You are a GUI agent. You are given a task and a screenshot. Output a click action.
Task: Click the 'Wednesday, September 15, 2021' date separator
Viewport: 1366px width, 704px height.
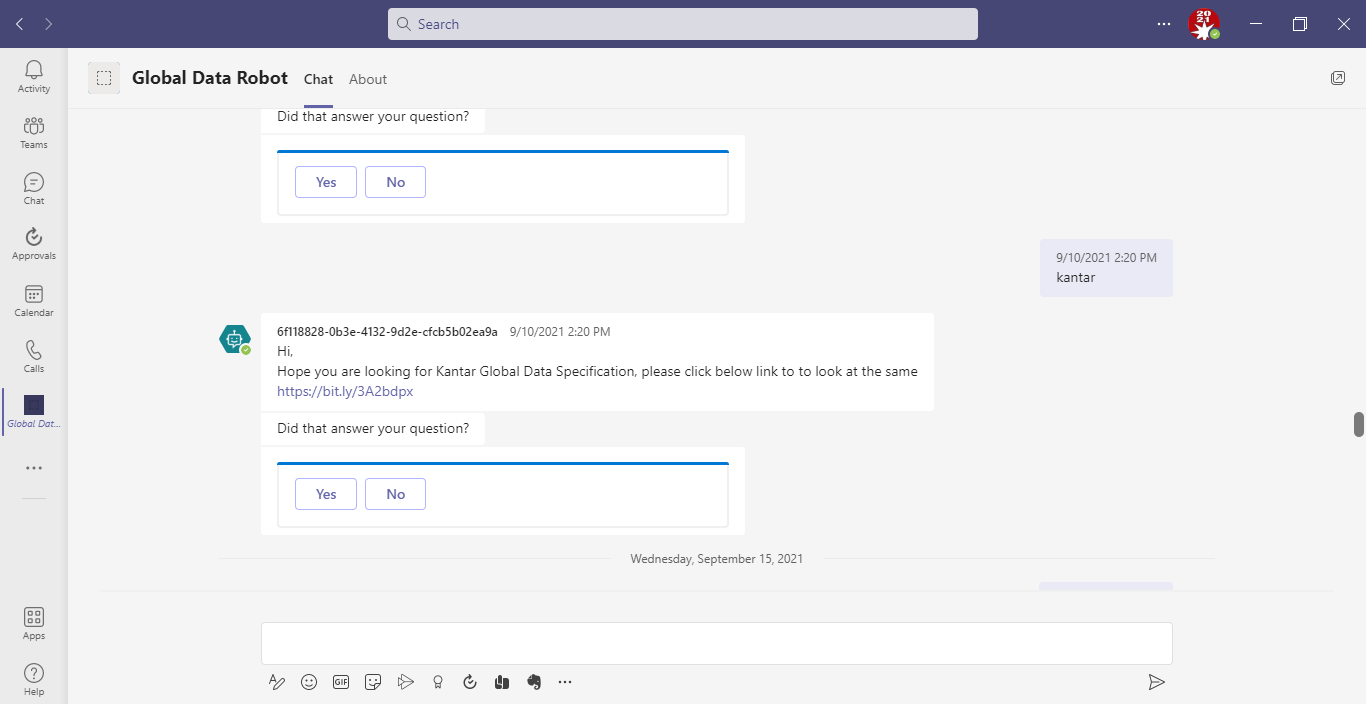pos(717,559)
